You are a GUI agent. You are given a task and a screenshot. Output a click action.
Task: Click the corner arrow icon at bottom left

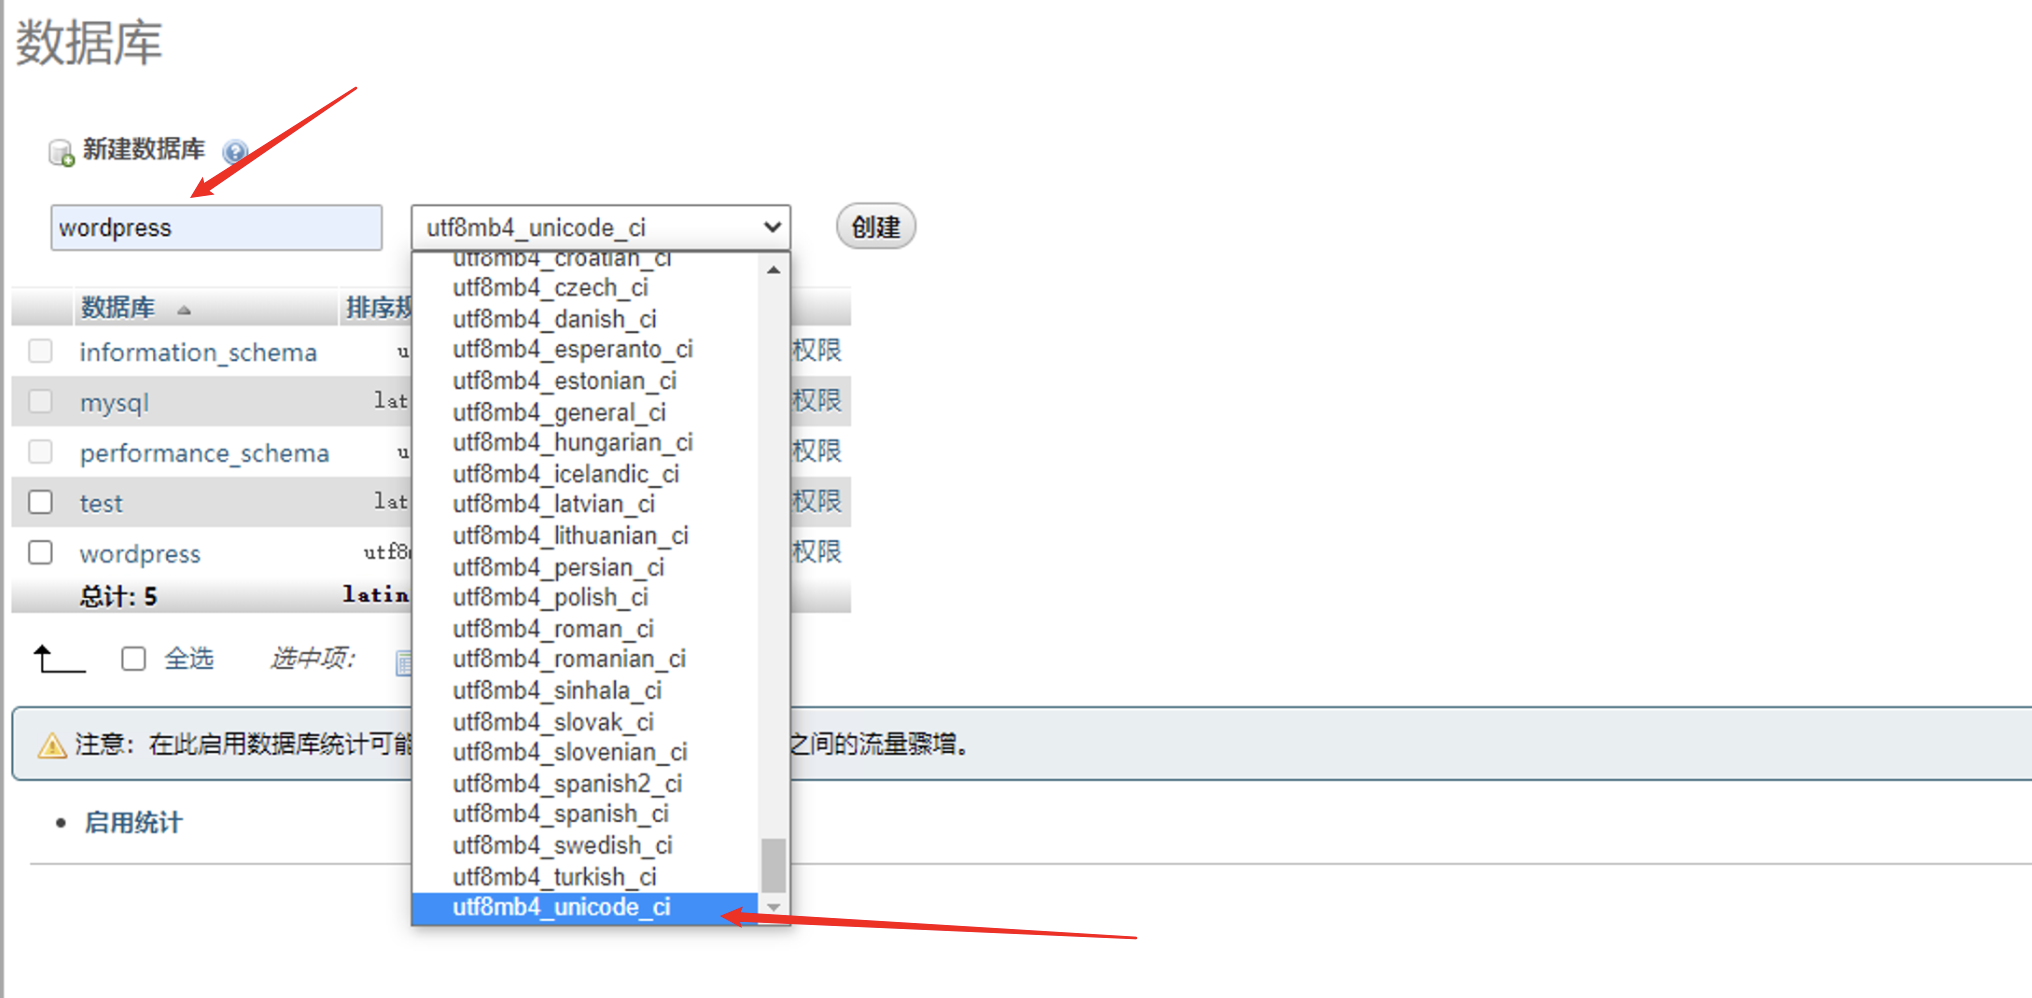coord(58,658)
